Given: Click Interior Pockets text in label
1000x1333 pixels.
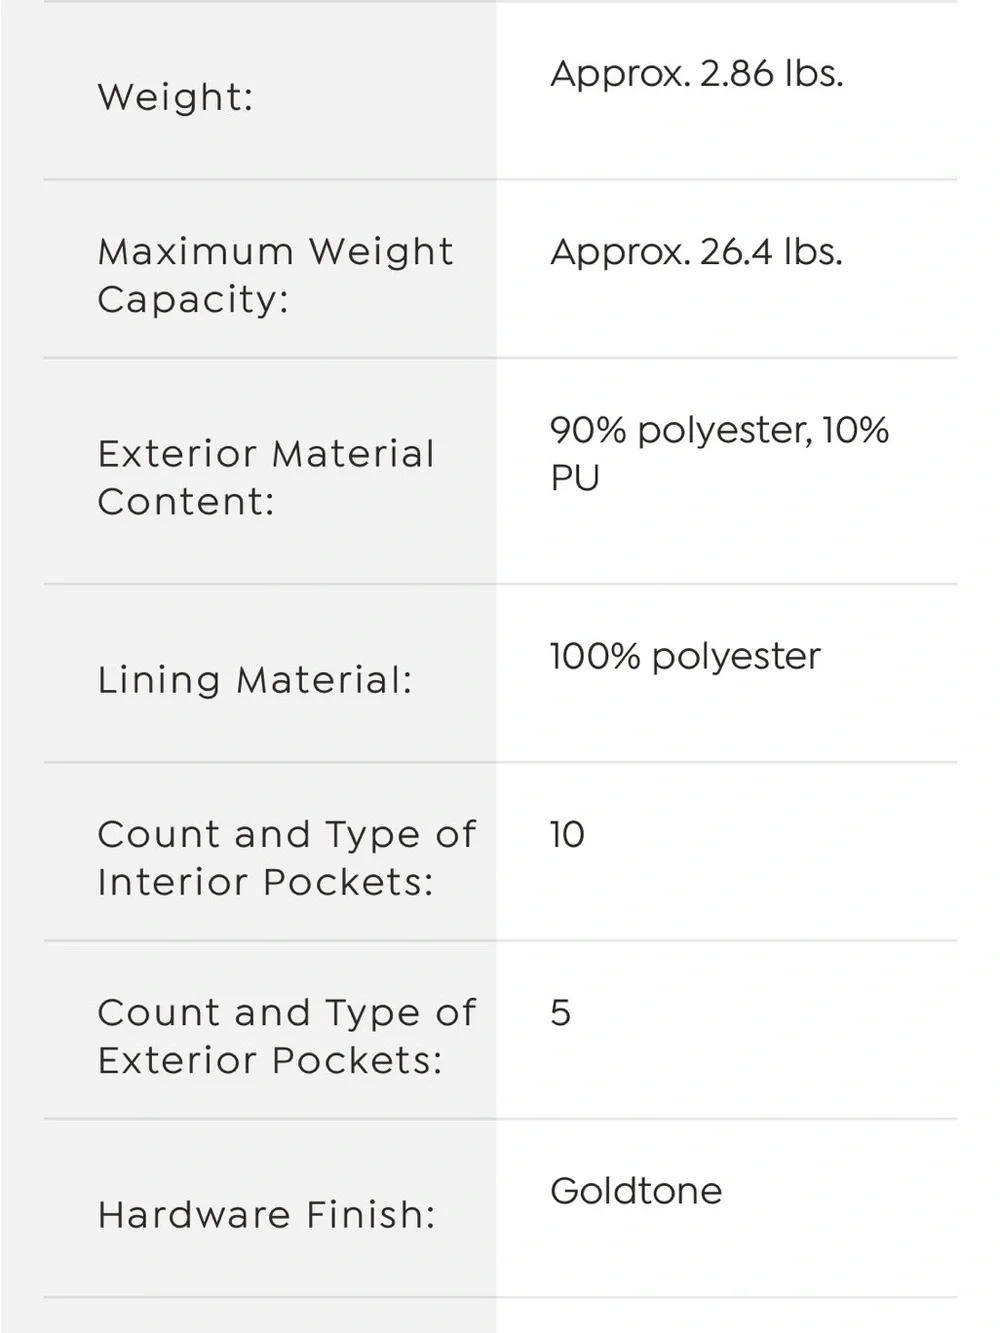Looking at the screenshot, I should point(266,883).
